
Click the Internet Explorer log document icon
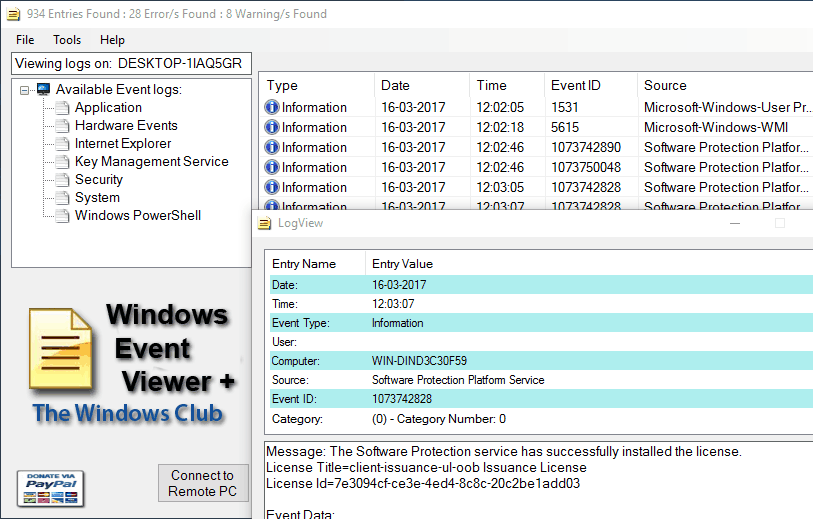(62, 144)
